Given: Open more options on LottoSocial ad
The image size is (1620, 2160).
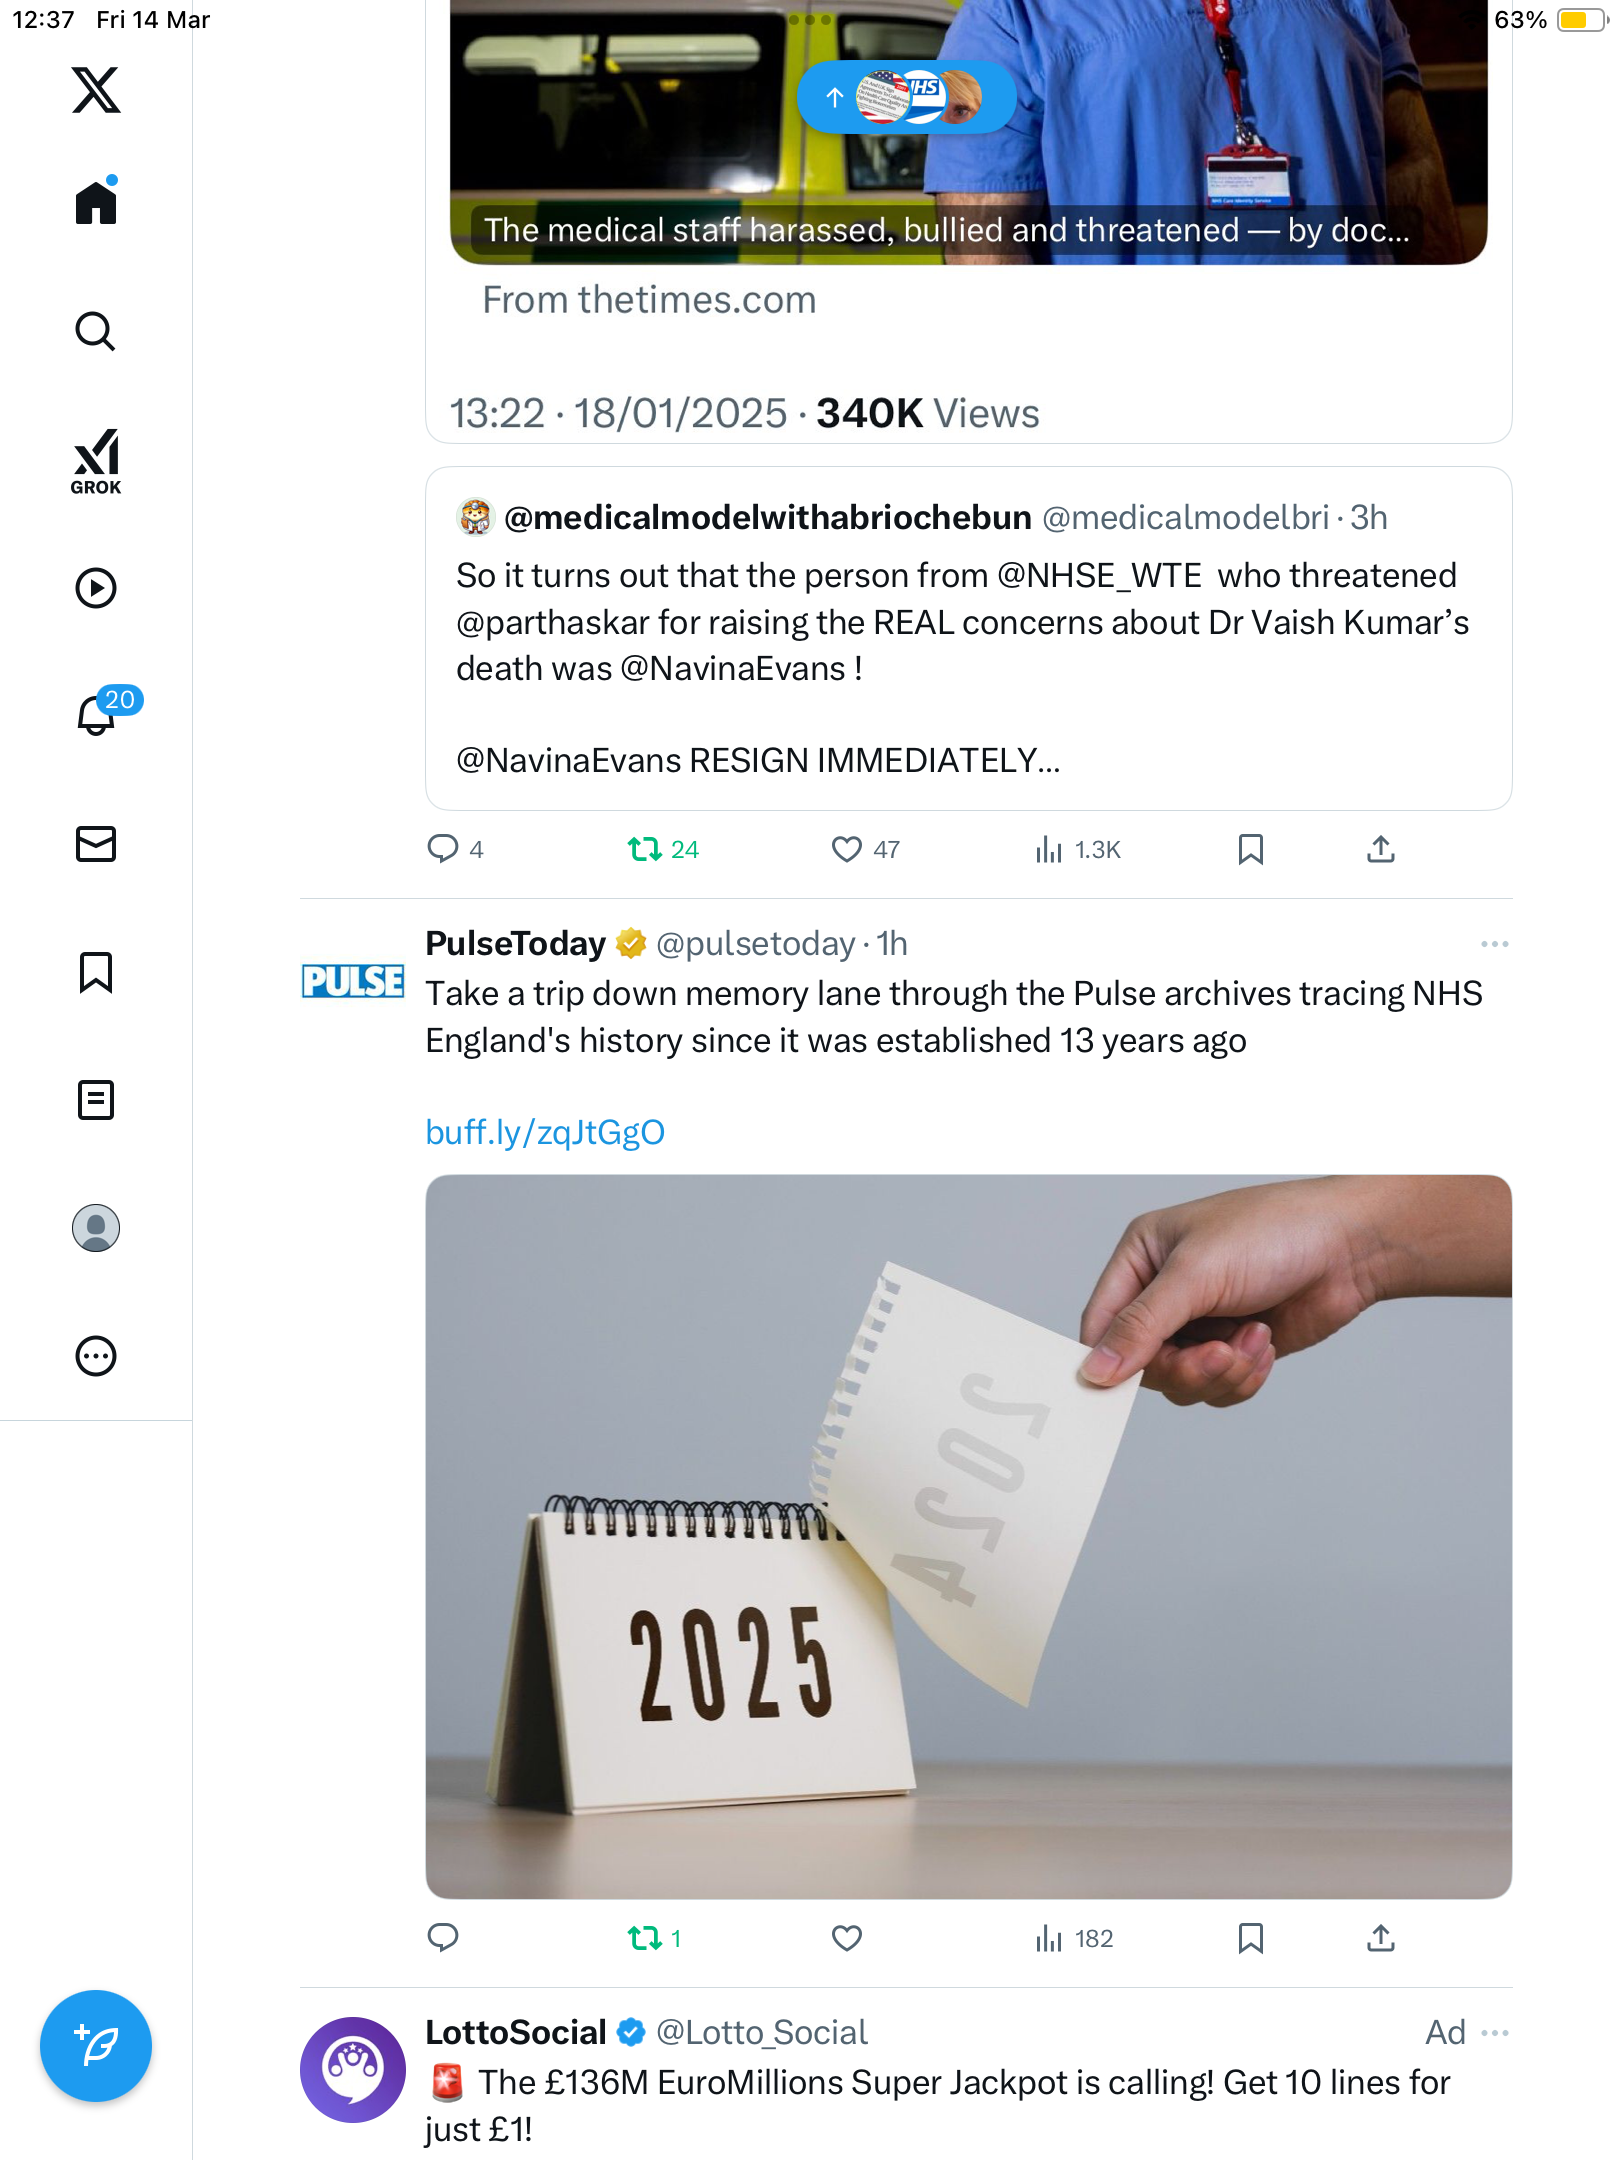Looking at the screenshot, I should point(1494,2033).
